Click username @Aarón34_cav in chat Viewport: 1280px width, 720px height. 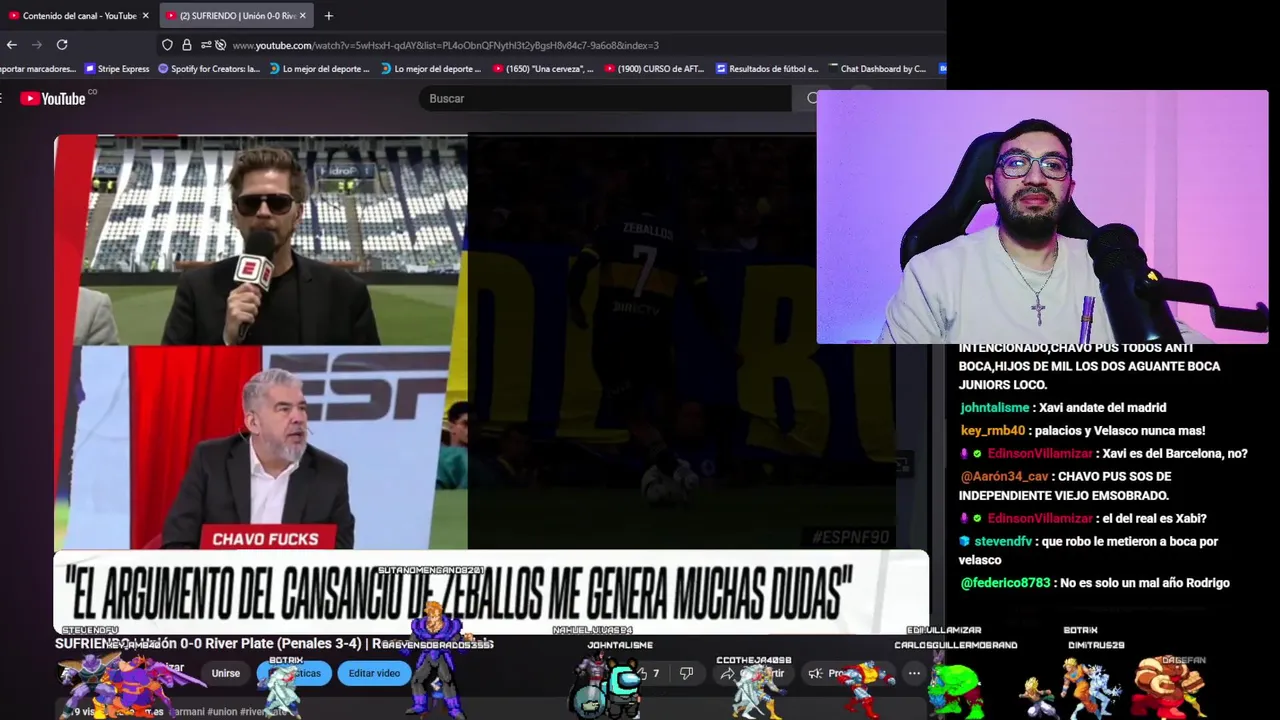(x=1003, y=477)
